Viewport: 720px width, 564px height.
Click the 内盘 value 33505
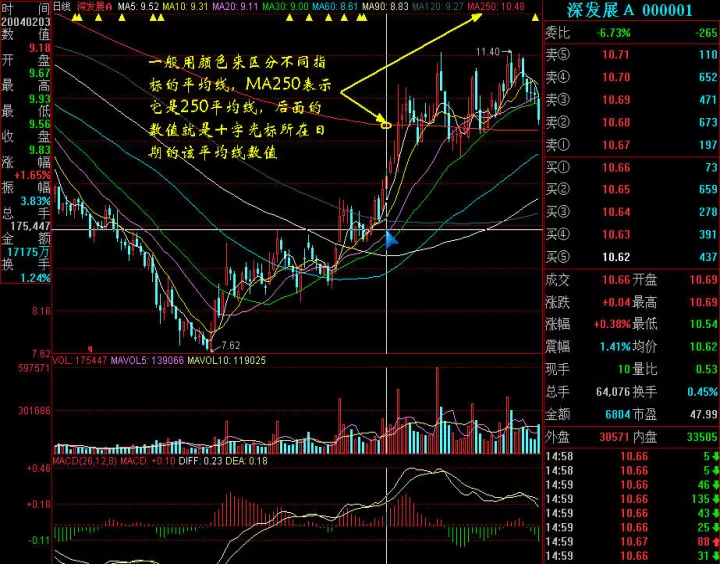(x=702, y=437)
